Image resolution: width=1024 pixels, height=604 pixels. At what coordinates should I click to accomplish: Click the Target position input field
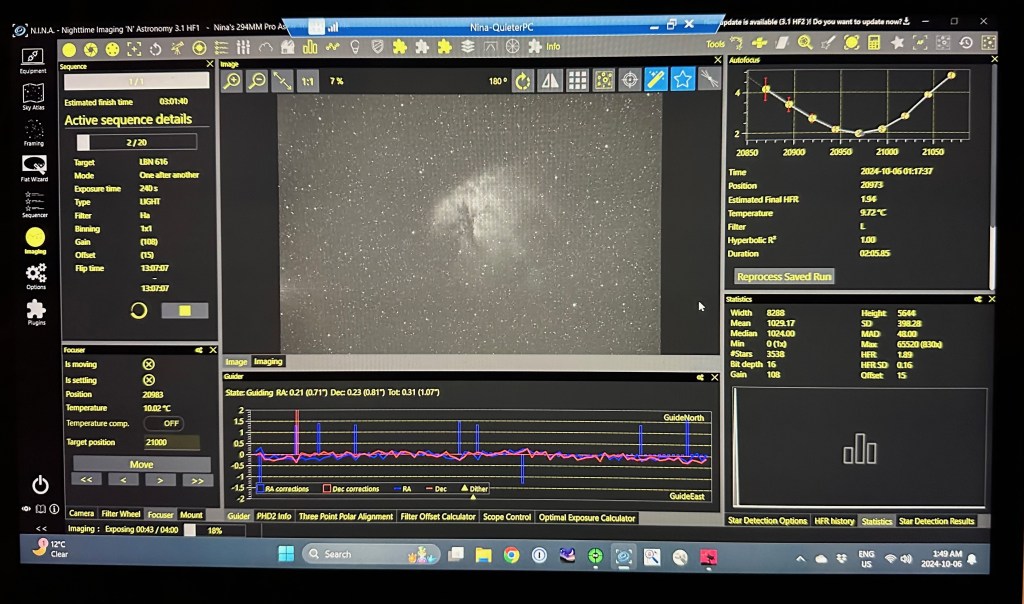171,442
